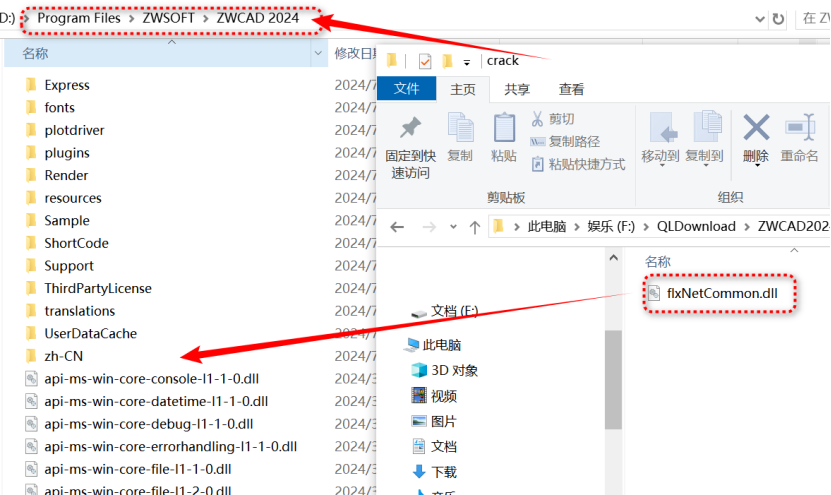
Task: Click the Up directory arrow in crack window
Action: 475,227
